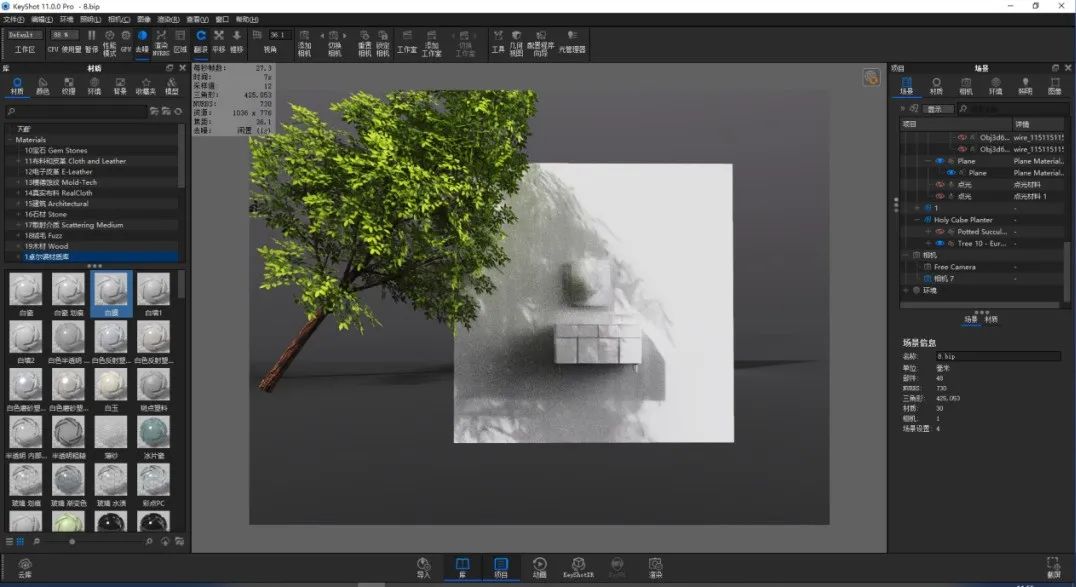1076x587 pixels.
Task: Toggle visibility of the Holy Cube Planter group
Action: (928, 220)
